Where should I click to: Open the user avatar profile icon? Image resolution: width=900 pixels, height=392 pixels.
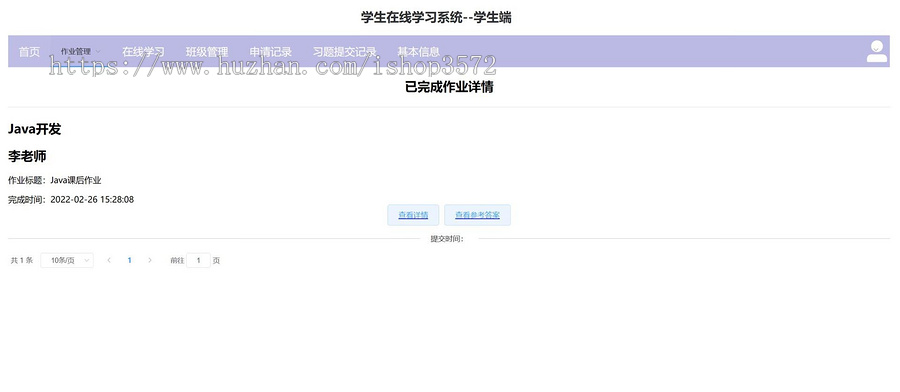tap(876, 51)
